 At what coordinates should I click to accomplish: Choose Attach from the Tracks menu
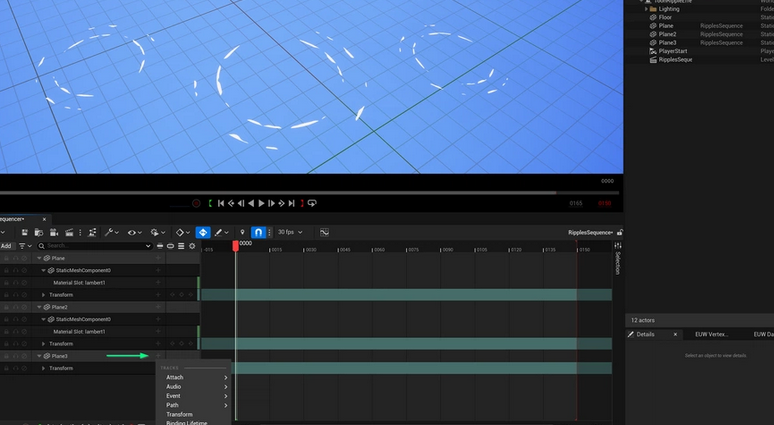point(175,377)
